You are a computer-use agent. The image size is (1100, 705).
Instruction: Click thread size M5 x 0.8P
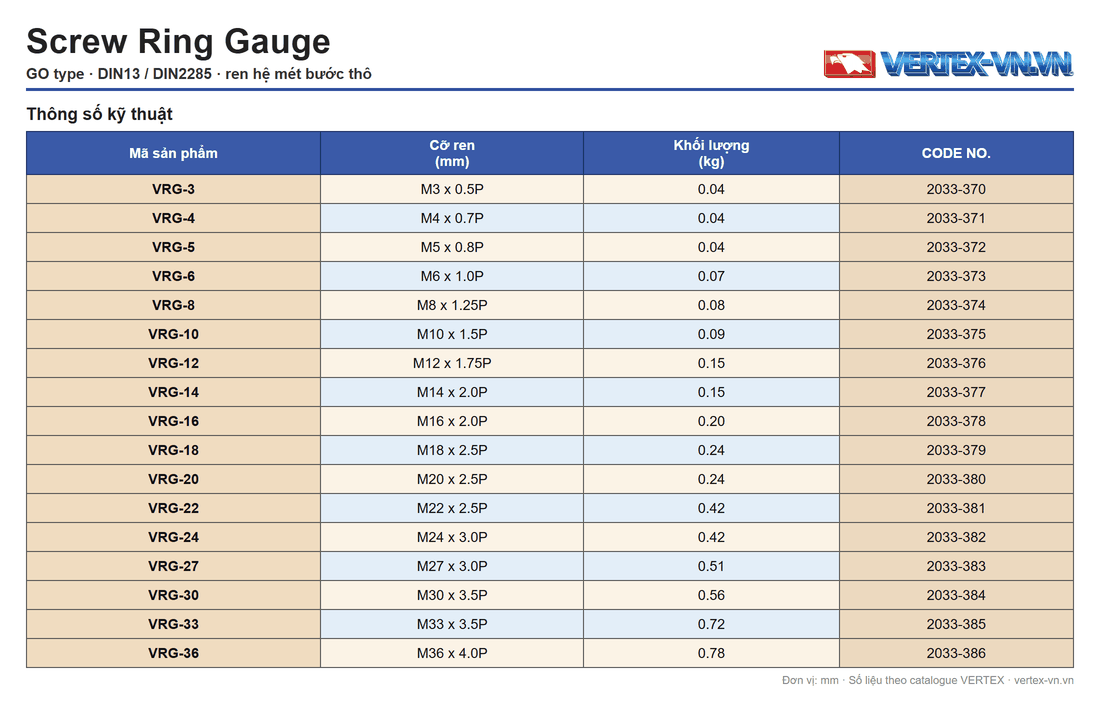(x=452, y=247)
